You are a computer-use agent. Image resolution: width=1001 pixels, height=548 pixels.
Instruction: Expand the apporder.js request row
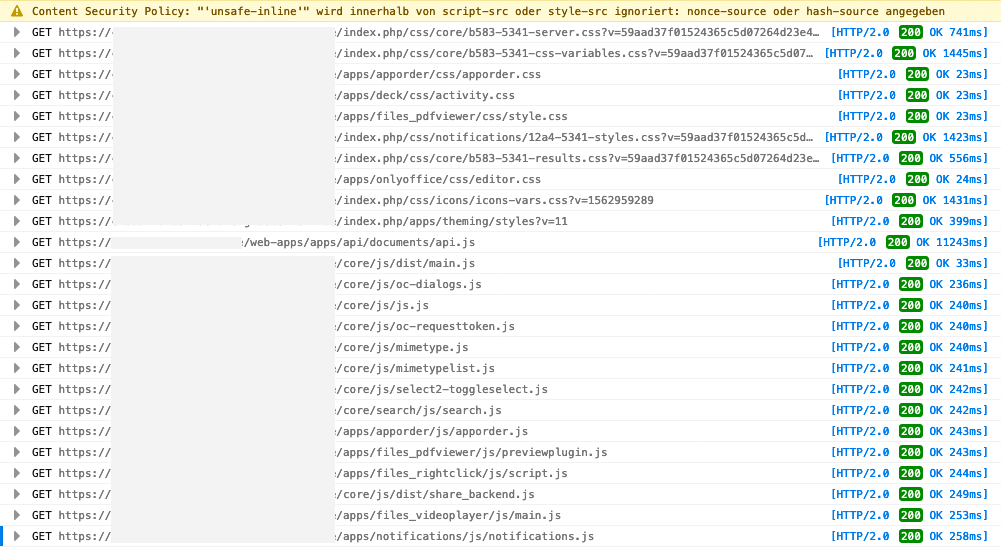click(17, 431)
